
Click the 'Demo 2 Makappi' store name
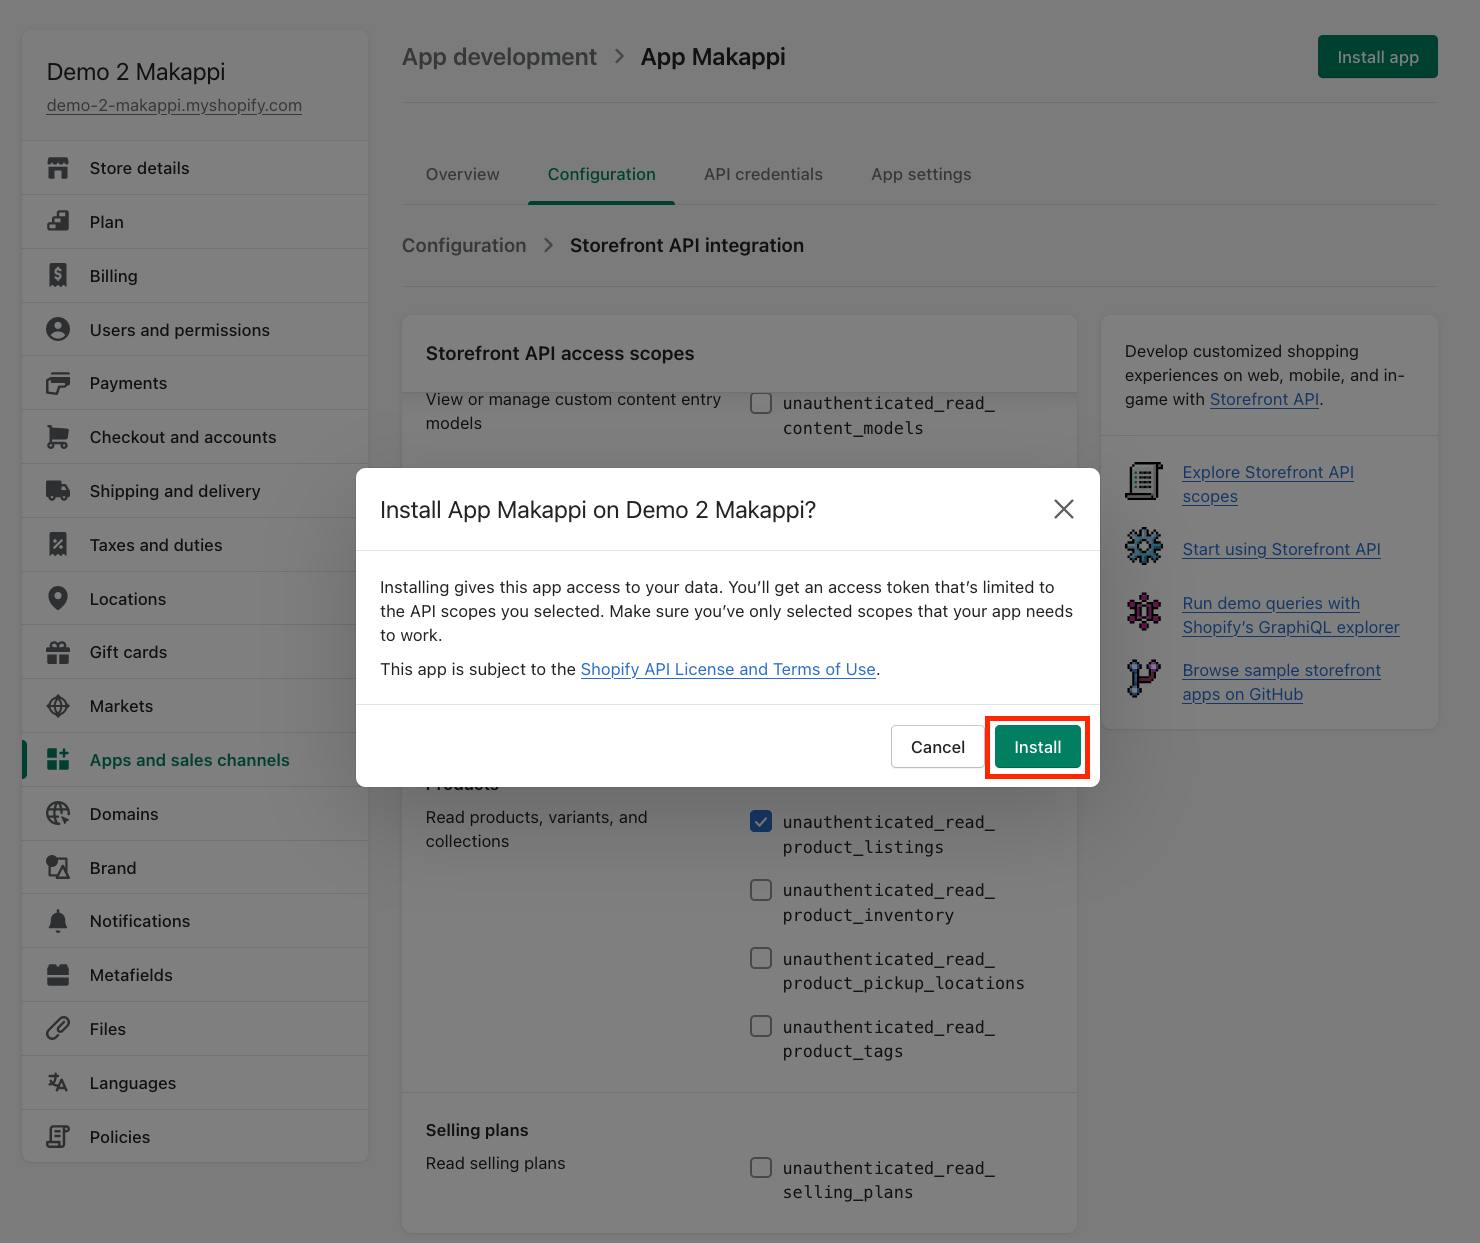[136, 72]
